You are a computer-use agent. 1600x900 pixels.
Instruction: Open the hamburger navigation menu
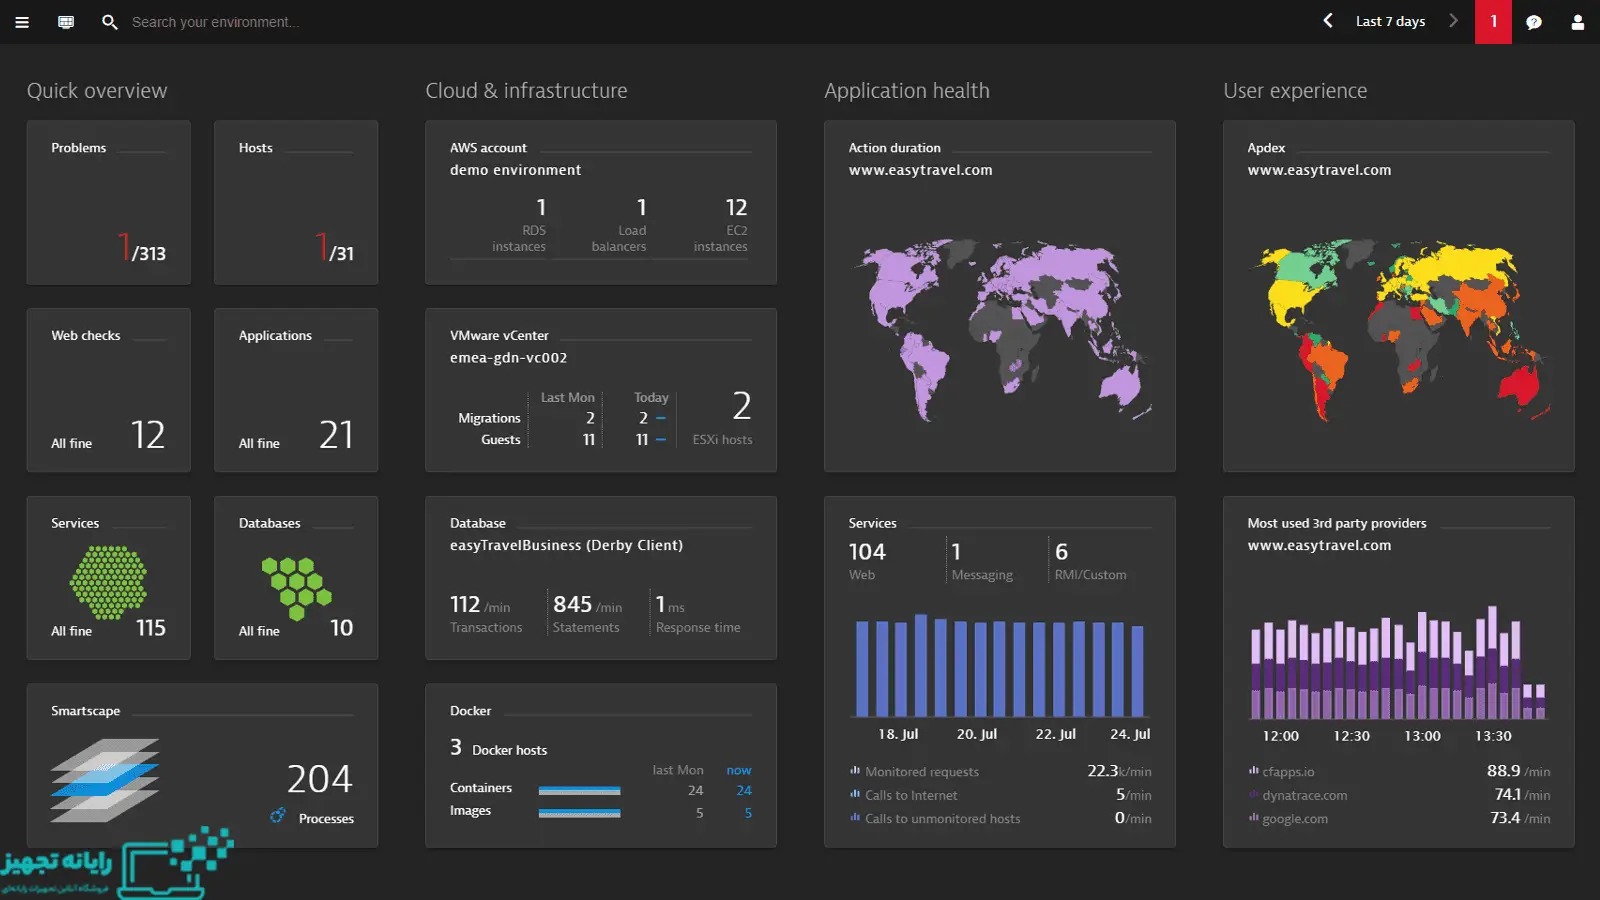(x=22, y=22)
